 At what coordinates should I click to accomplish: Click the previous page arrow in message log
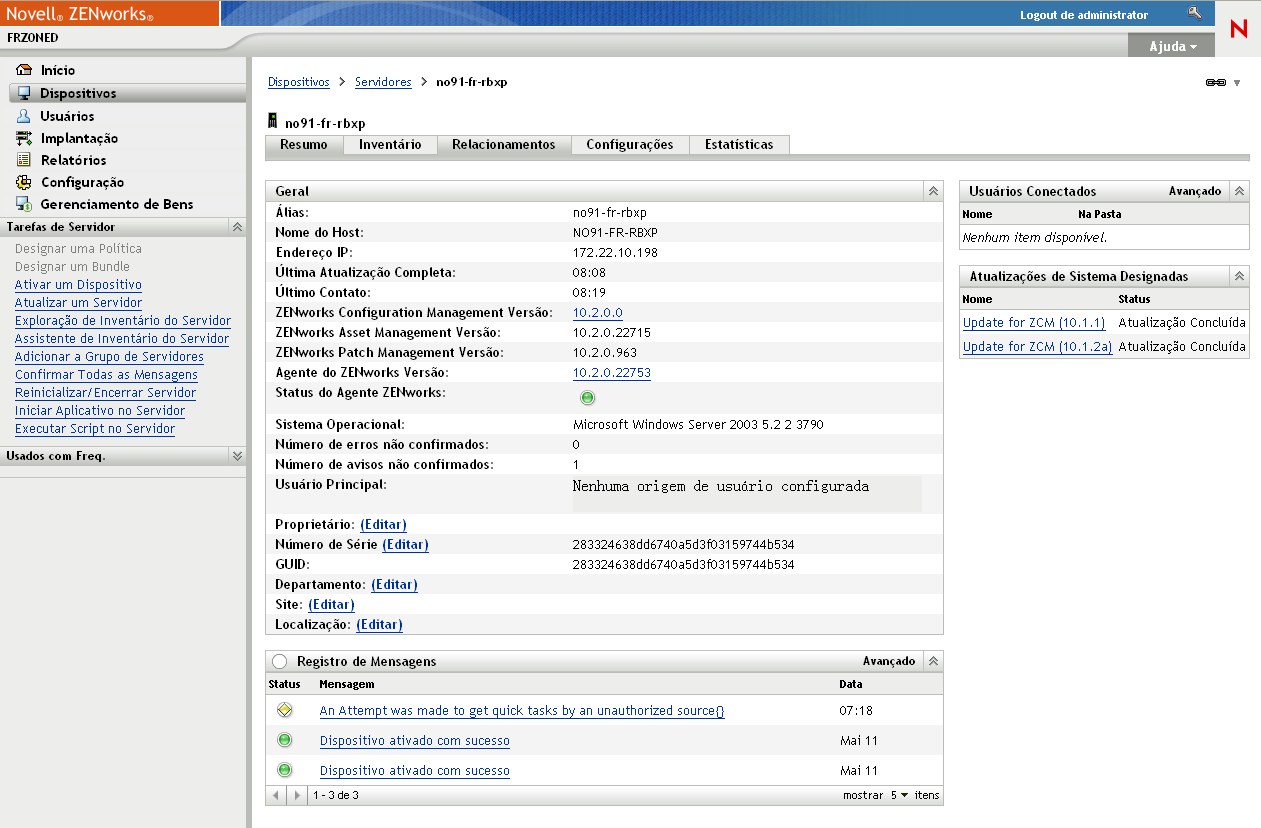(x=277, y=796)
